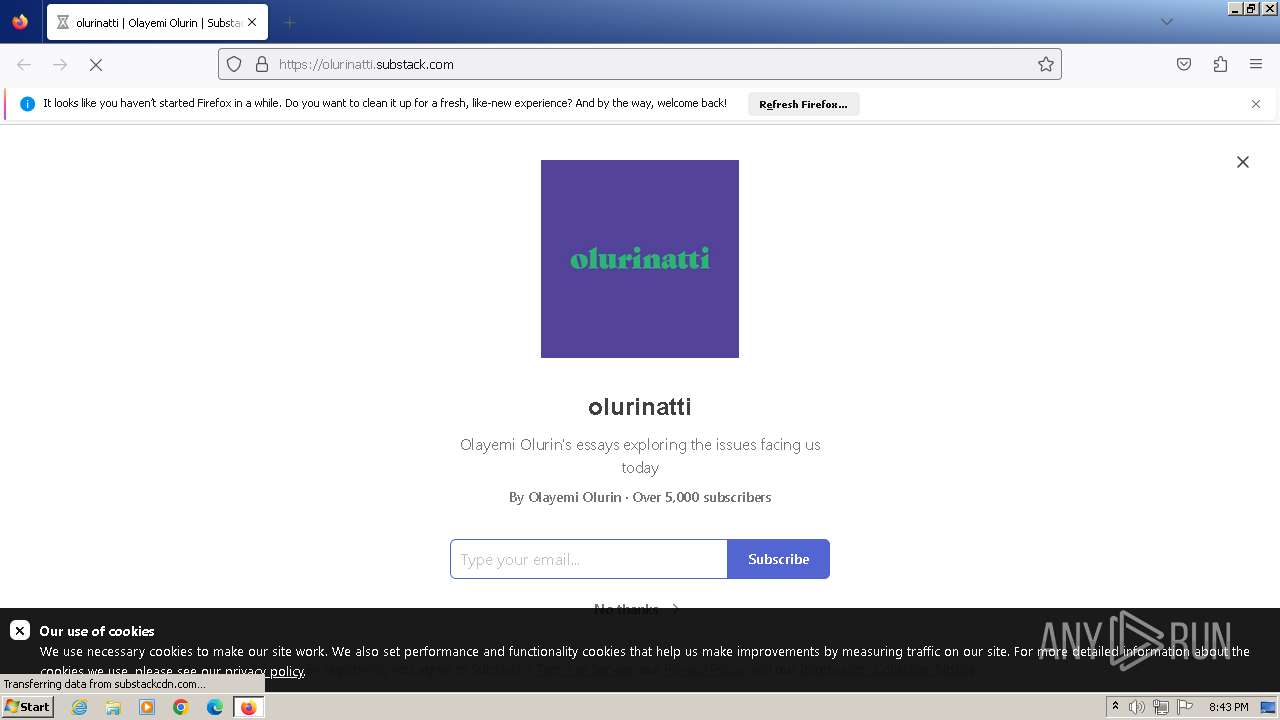Open the network tray icon

click(1161, 707)
